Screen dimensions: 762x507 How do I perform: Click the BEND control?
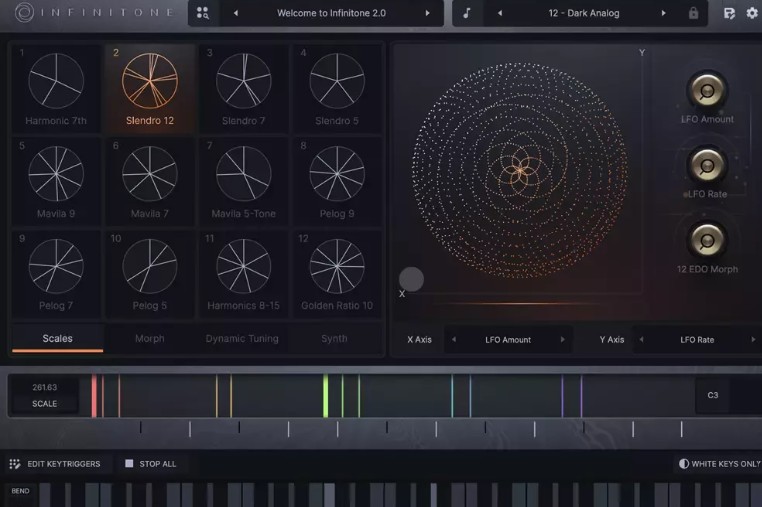[x=20, y=491]
